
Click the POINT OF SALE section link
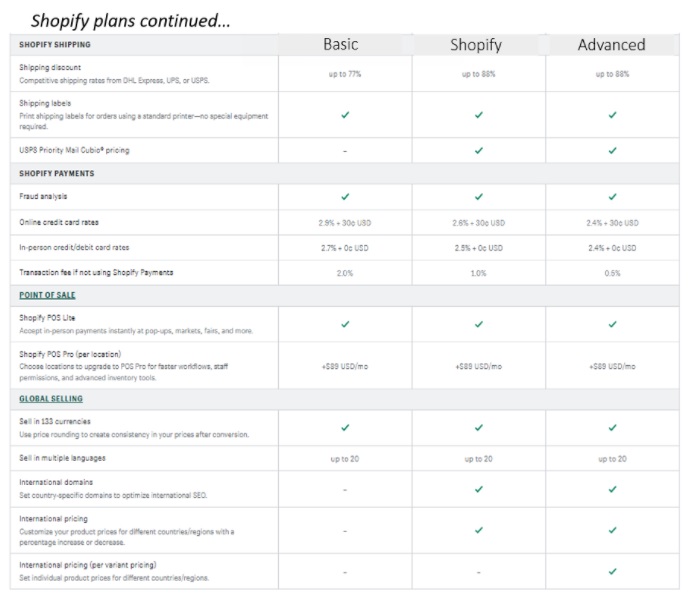click(x=47, y=295)
